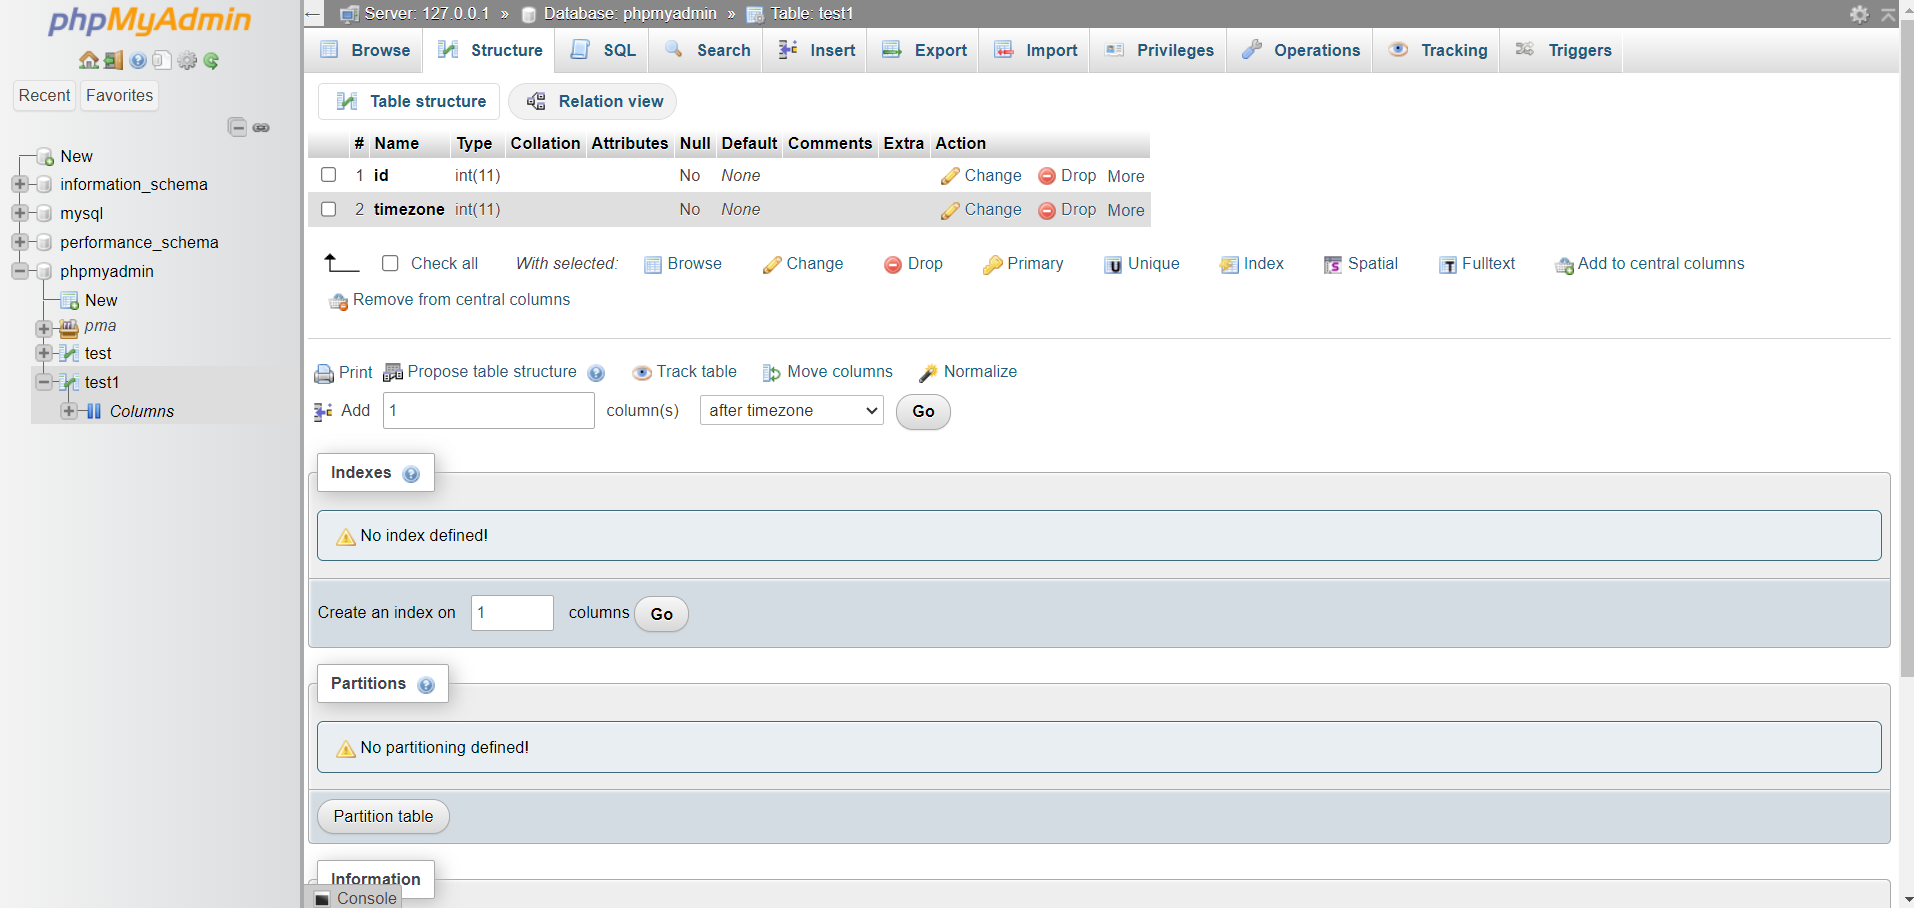Click the Propose table structure icon

(x=392, y=372)
